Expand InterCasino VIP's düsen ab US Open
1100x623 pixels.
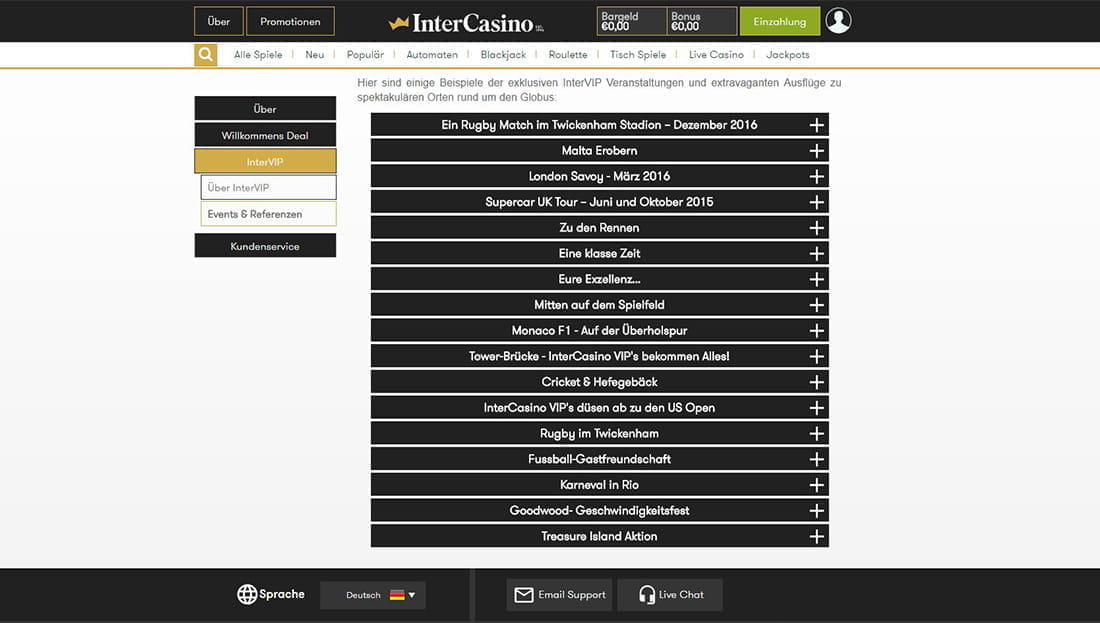[x=599, y=408]
